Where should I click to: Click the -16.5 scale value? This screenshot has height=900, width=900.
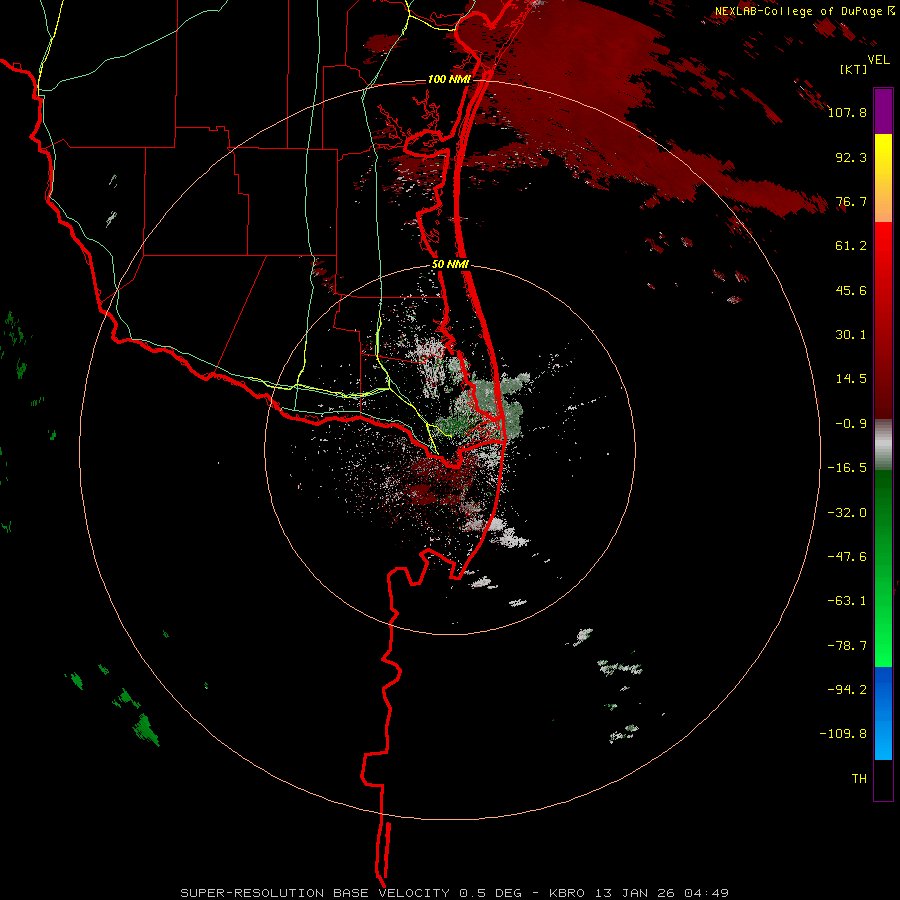[847, 468]
